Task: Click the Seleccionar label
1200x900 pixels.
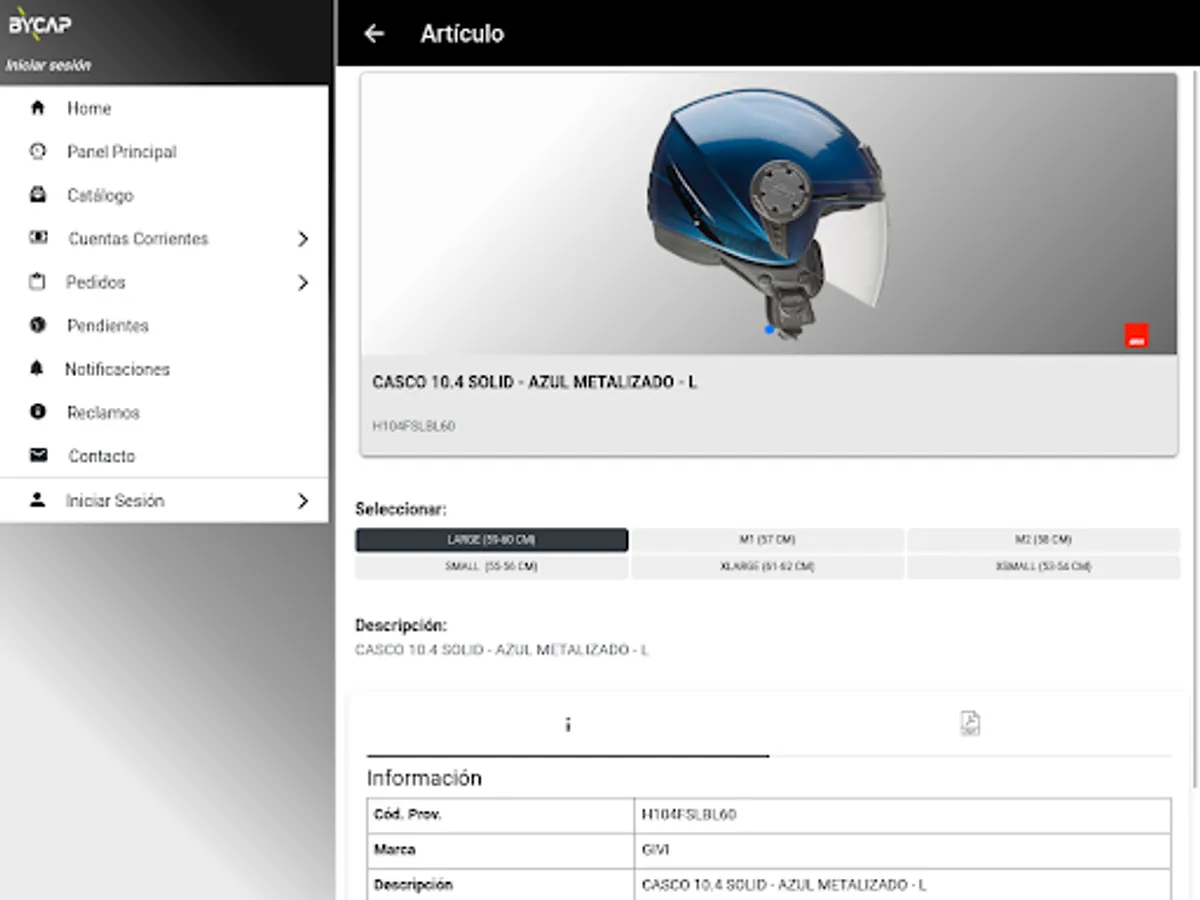Action: (400, 509)
